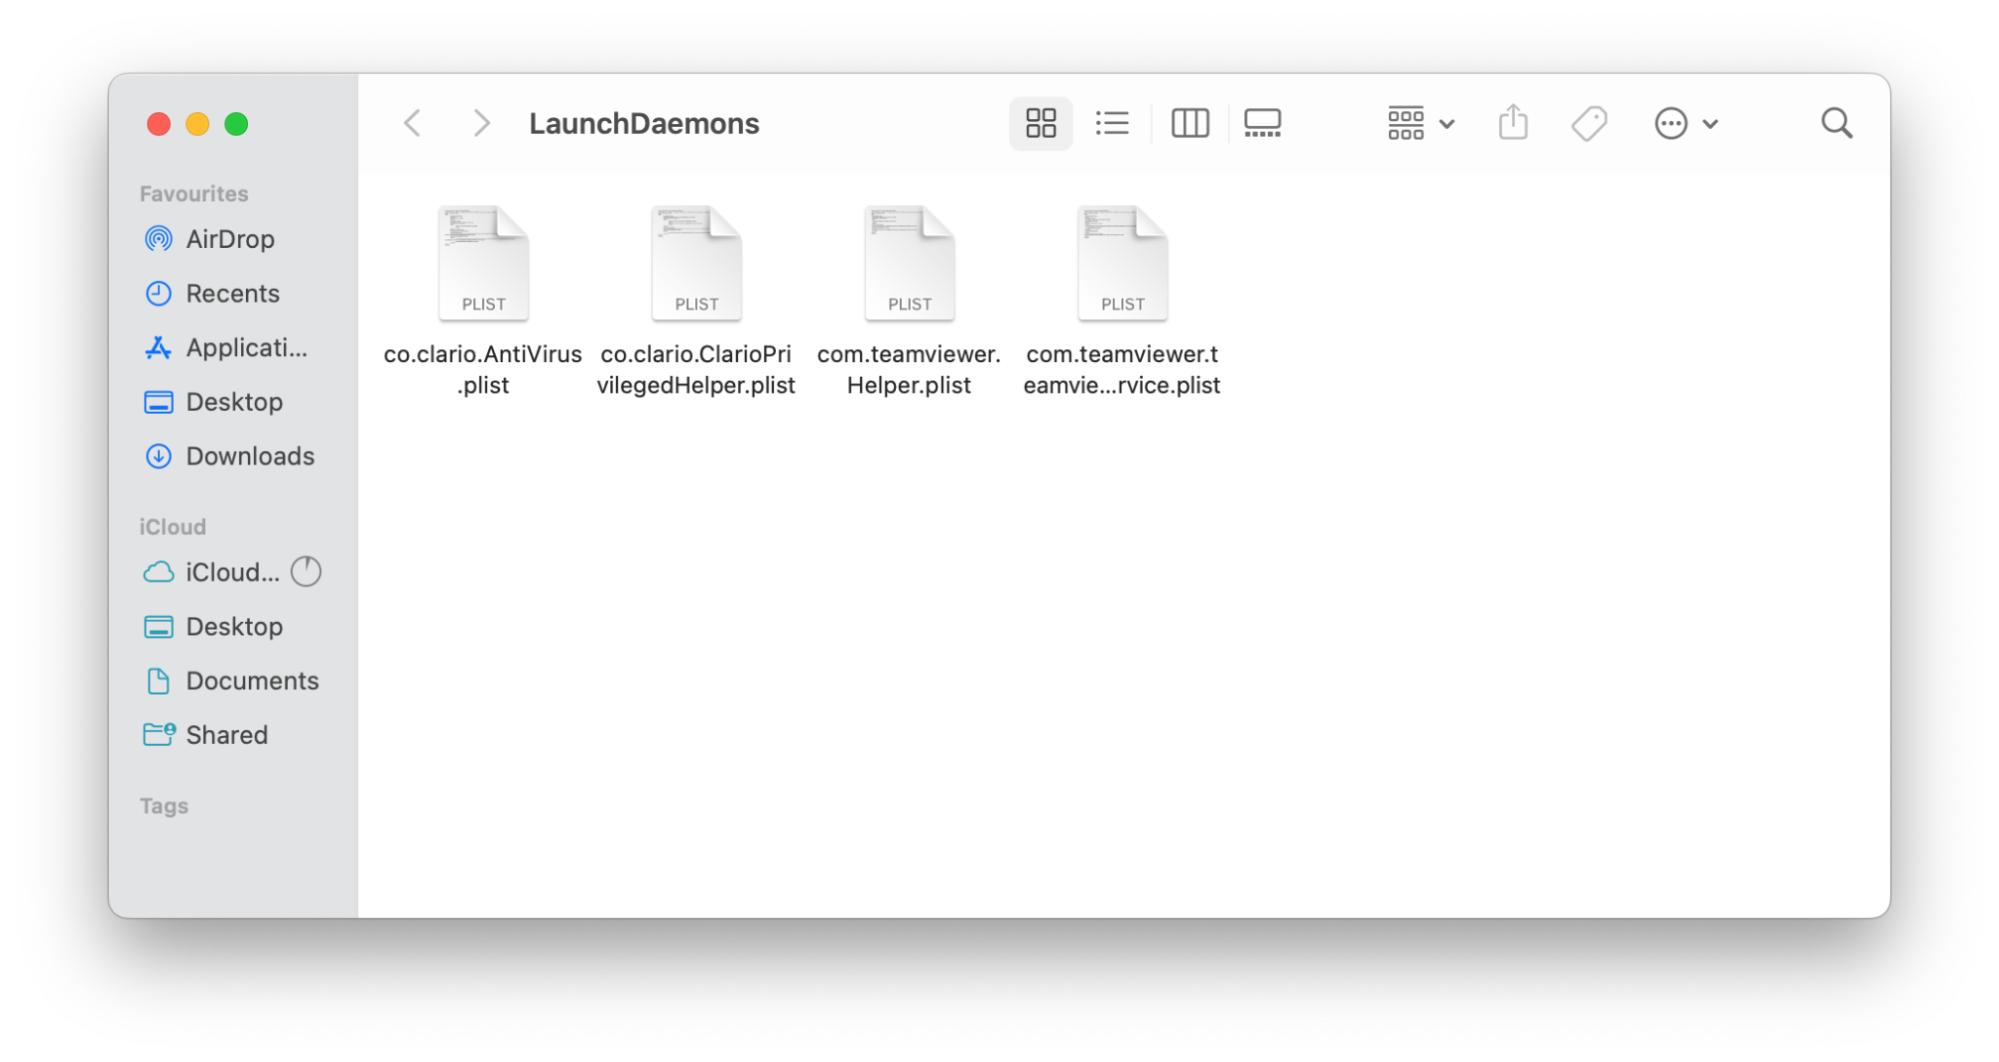This screenshot has width=1999, height=1062.
Task: Click the co.clario.ClarioPrivilegedHelper.plist file name
Action: click(696, 369)
